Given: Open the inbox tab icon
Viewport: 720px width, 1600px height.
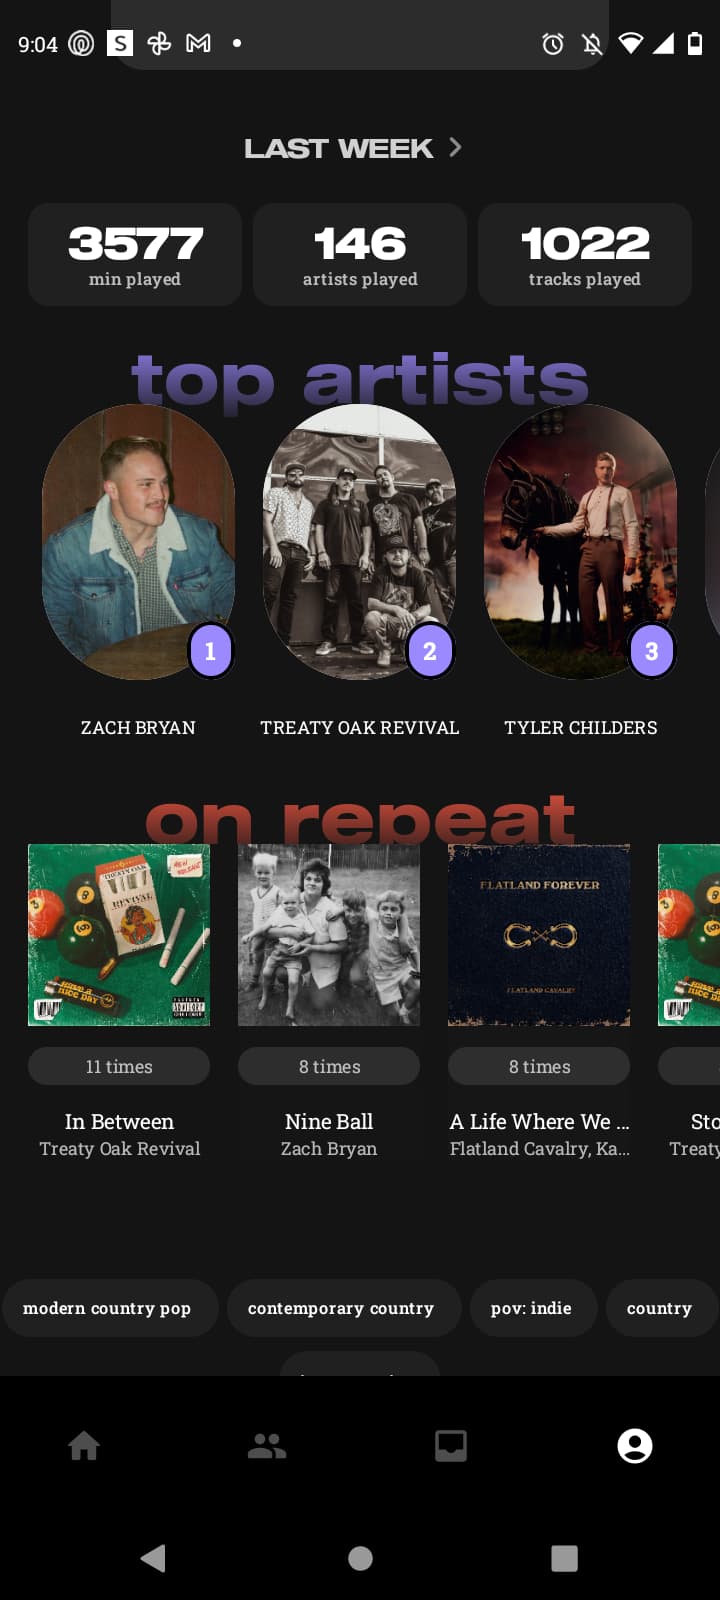Looking at the screenshot, I should [x=451, y=1446].
